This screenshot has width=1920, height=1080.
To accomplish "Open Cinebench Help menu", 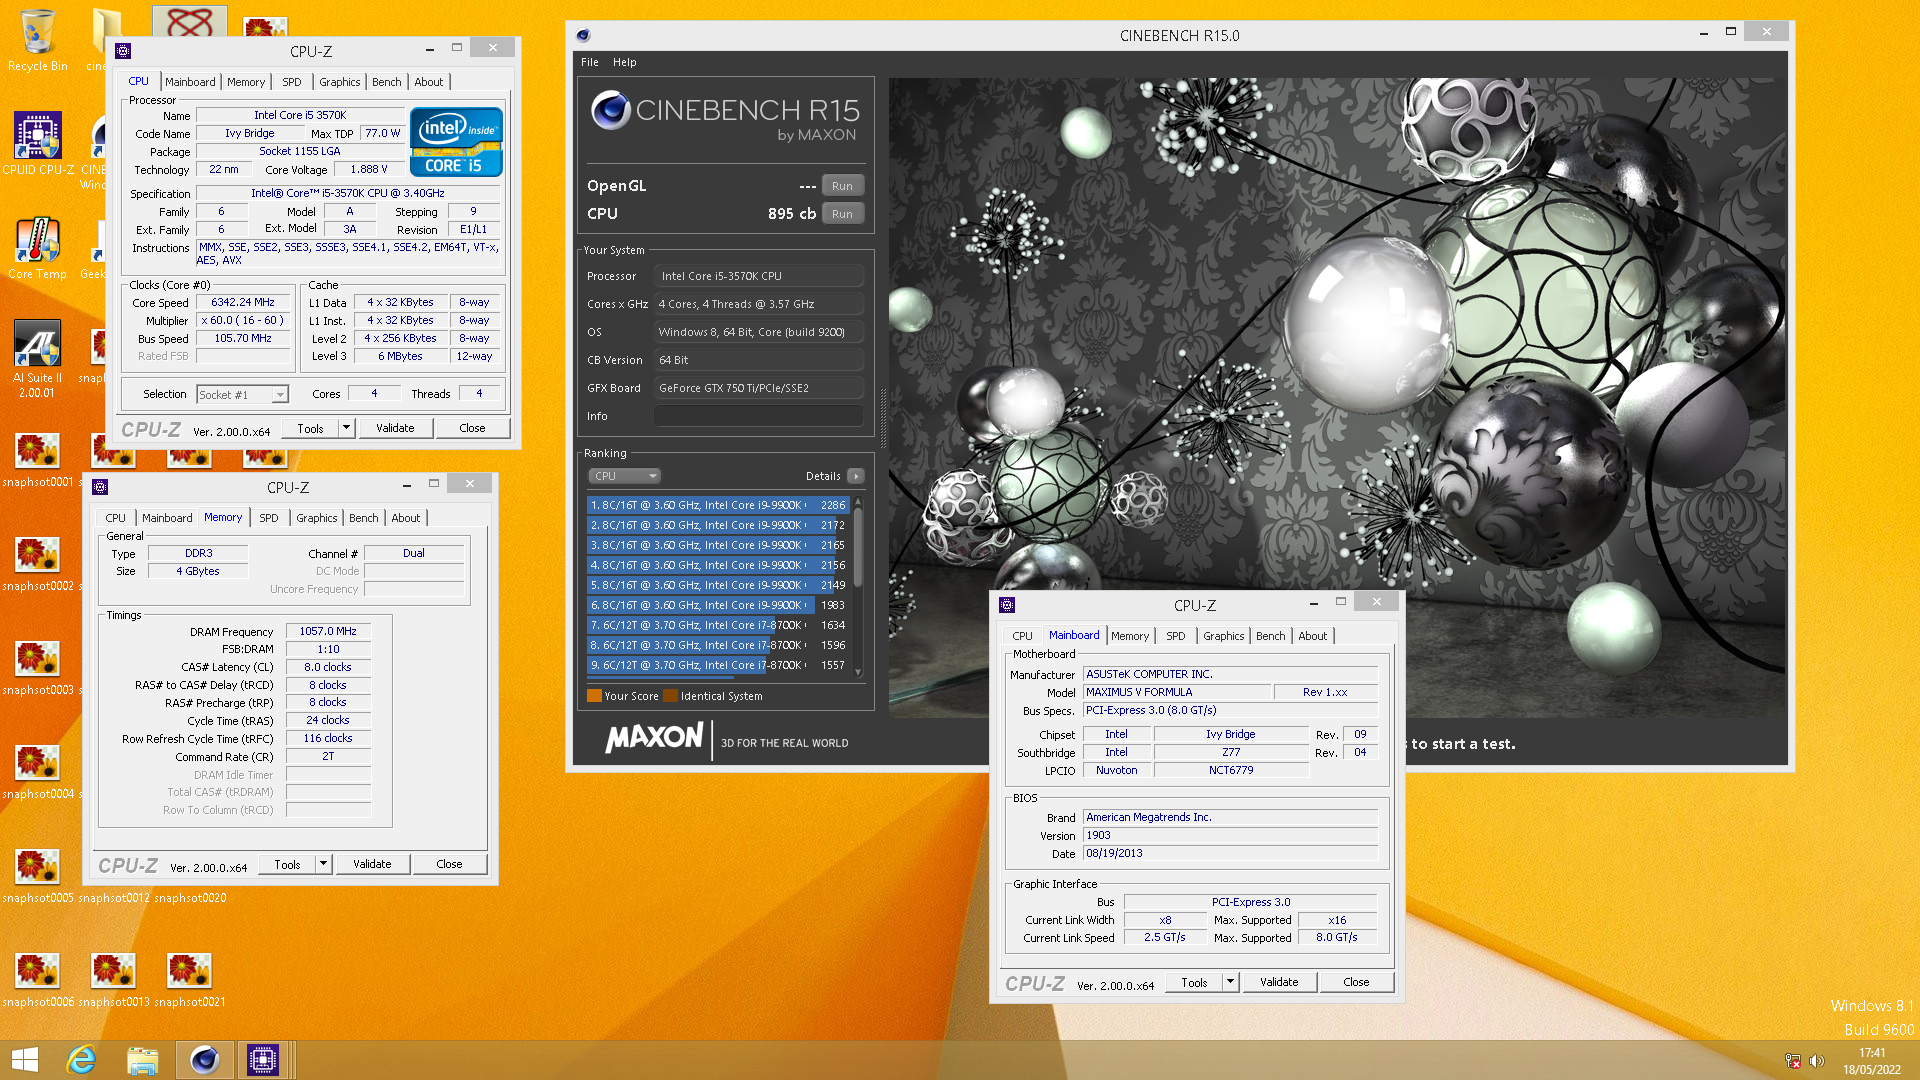I will click(x=625, y=62).
